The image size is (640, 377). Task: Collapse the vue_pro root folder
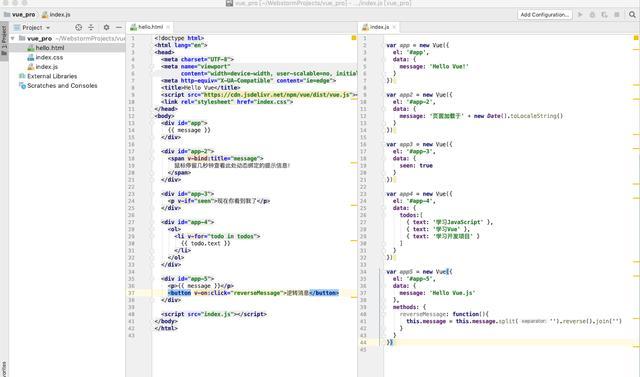coord(13,38)
